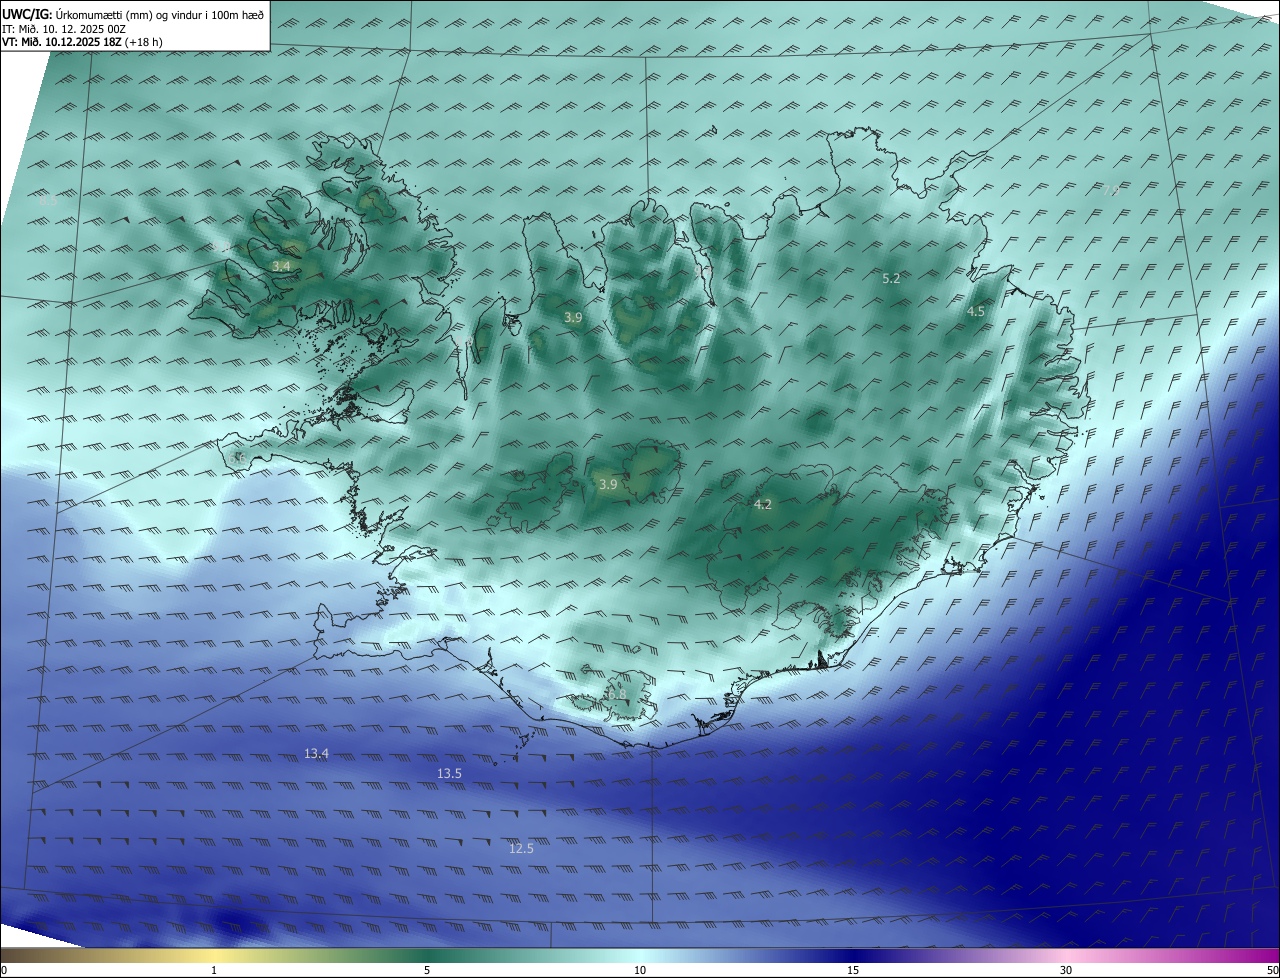Click the "30" tick on the color scale
This screenshot has height=978, width=1280.
[1066, 970]
